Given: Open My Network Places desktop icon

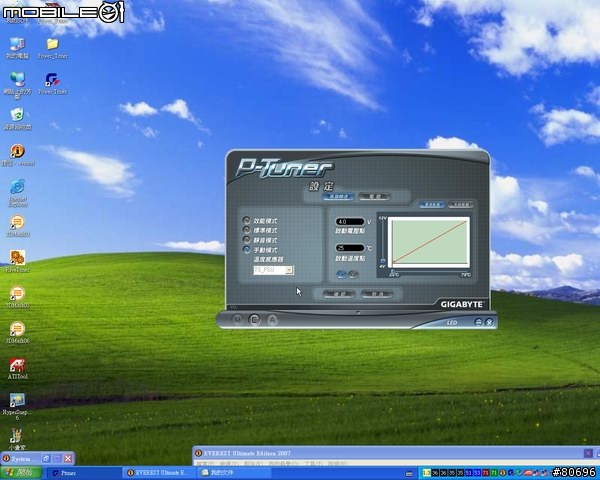Looking at the screenshot, I should [x=17, y=85].
